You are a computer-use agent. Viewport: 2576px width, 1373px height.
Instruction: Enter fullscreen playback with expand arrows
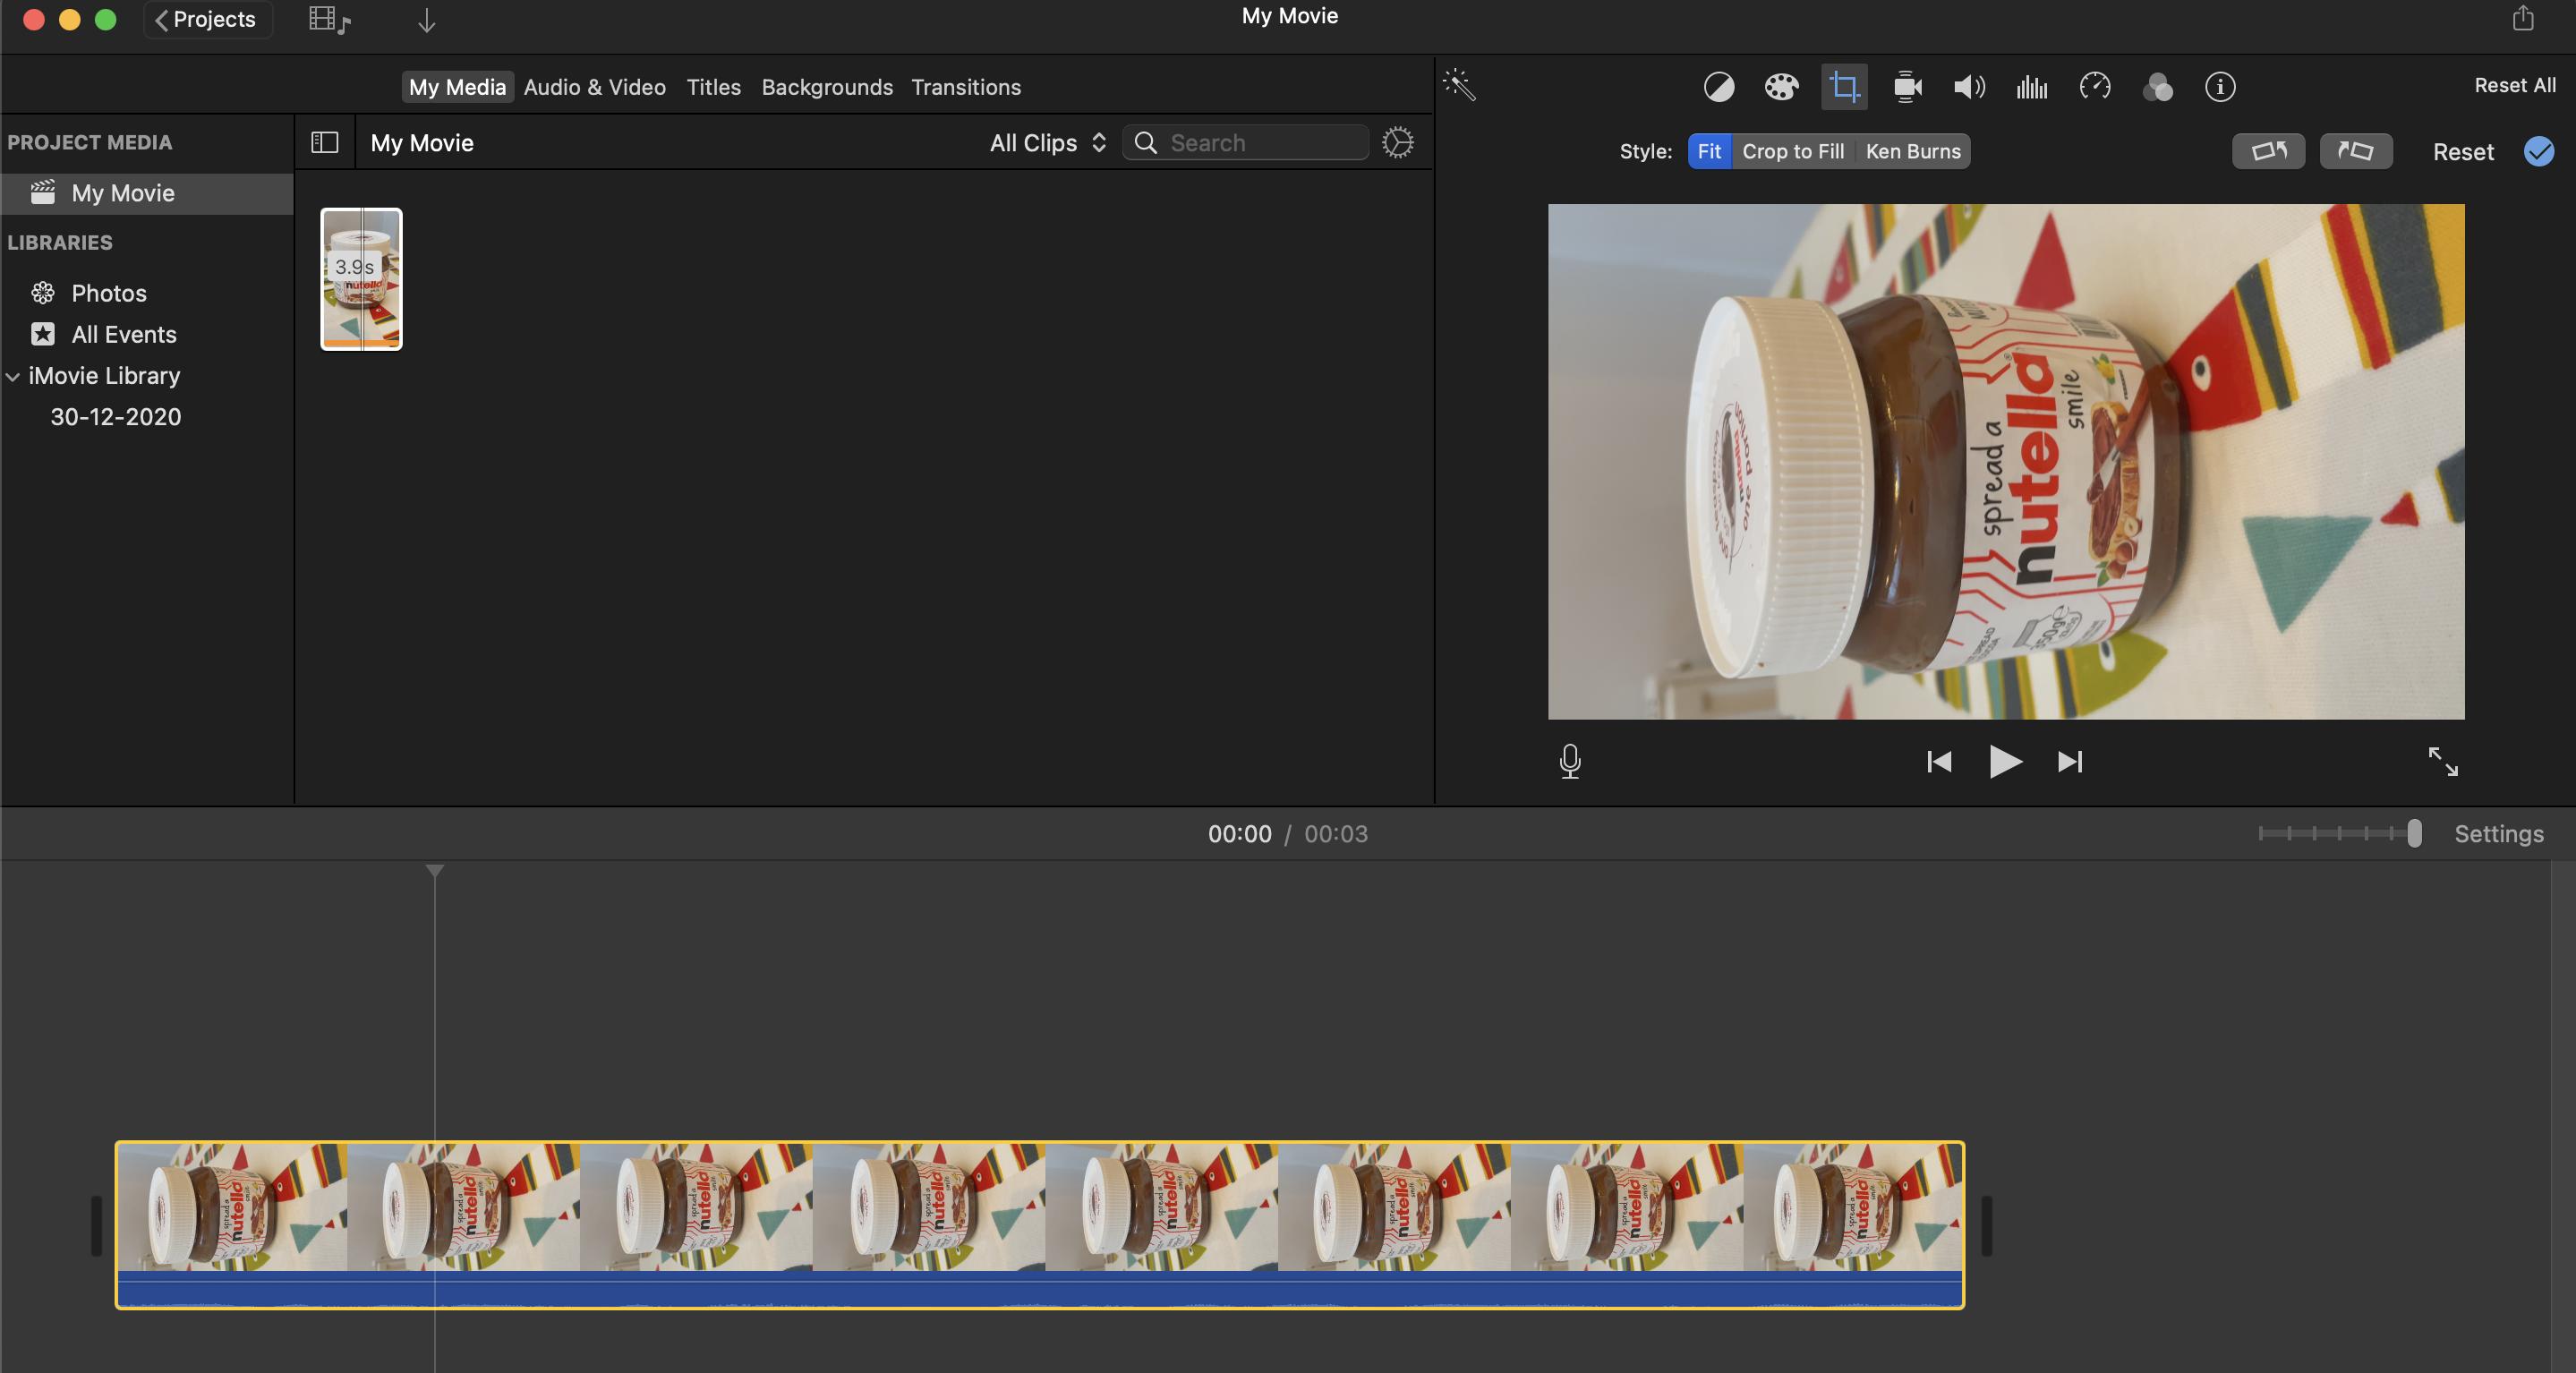coord(2443,762)
